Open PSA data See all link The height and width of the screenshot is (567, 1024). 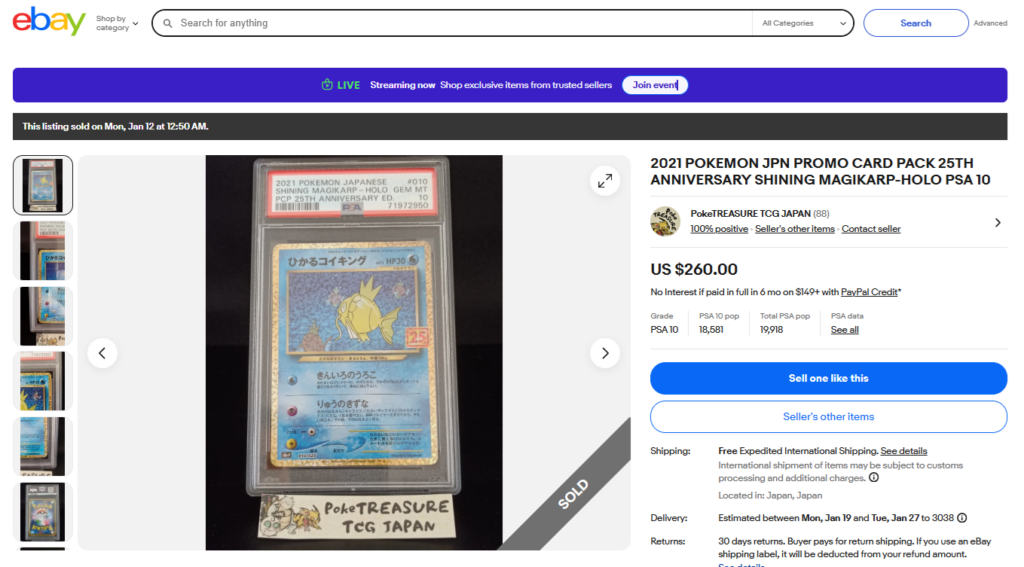pyautogui.click(x=844, y=330)
